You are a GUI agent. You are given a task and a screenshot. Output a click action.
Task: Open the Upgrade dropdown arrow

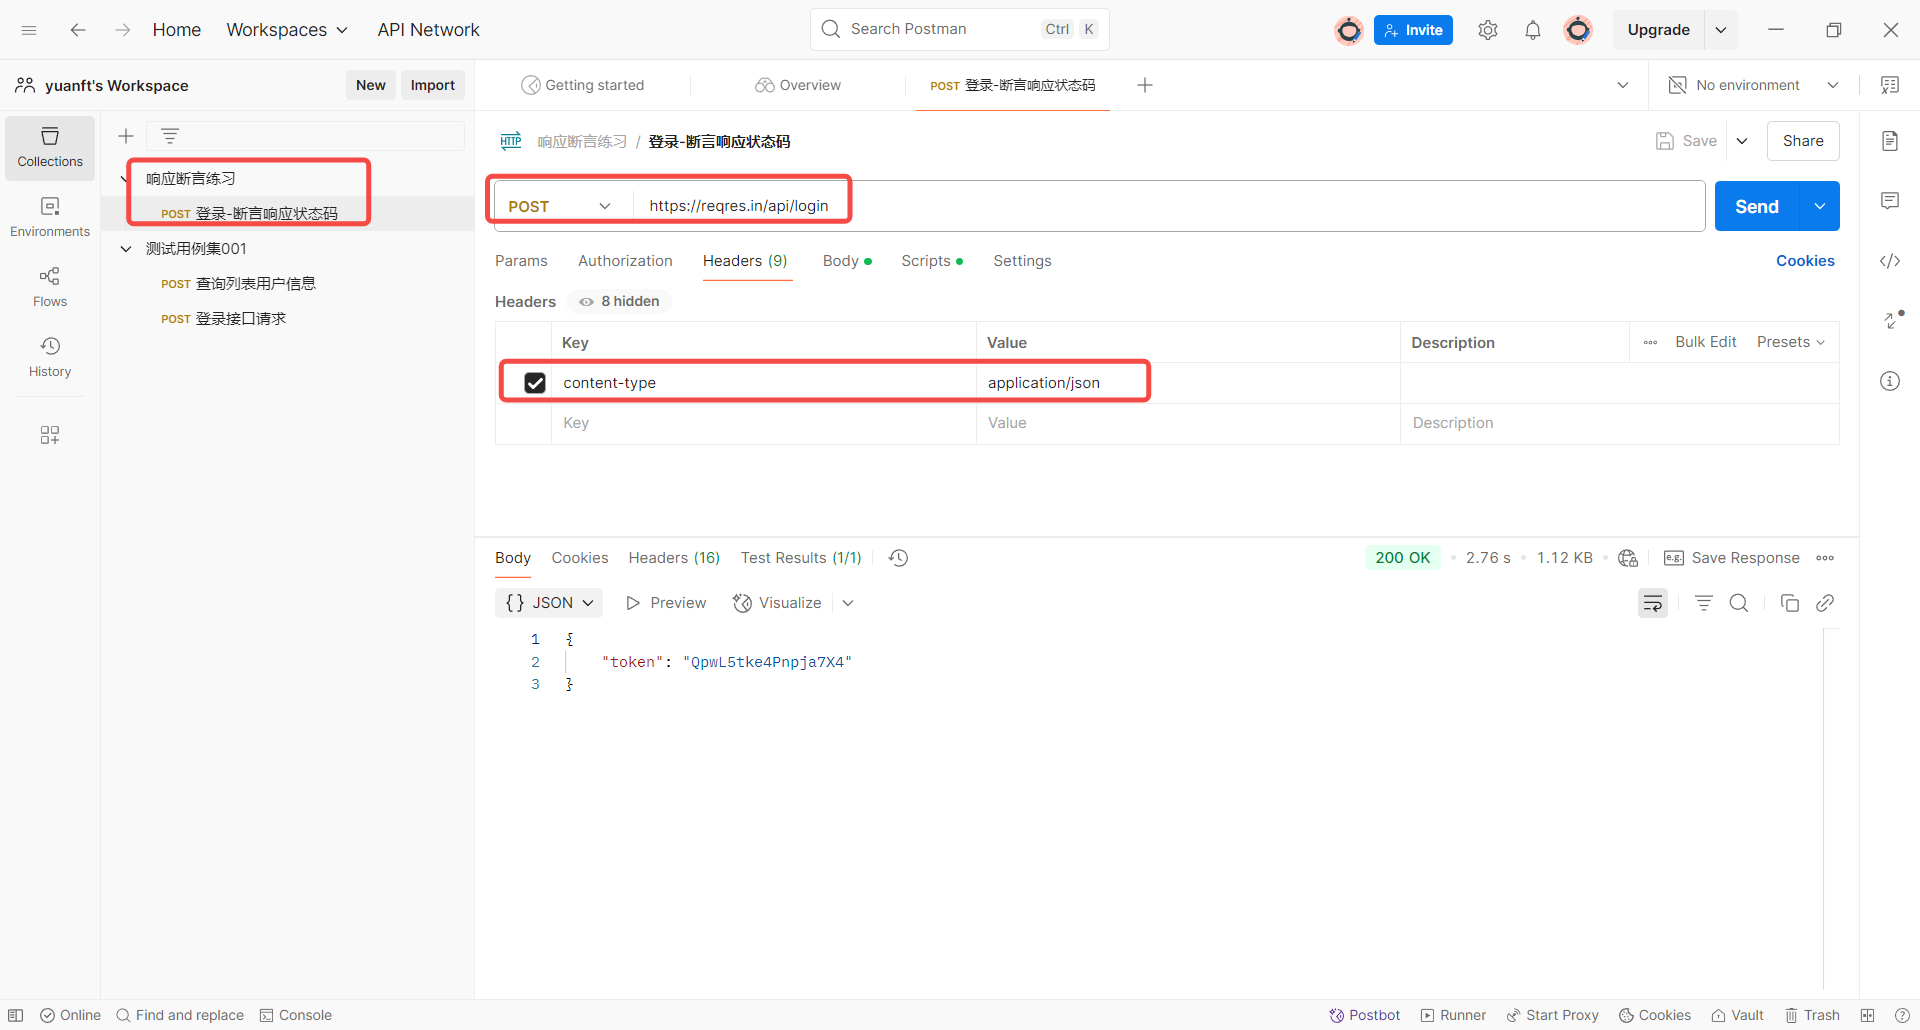[x=1721, y=30]
